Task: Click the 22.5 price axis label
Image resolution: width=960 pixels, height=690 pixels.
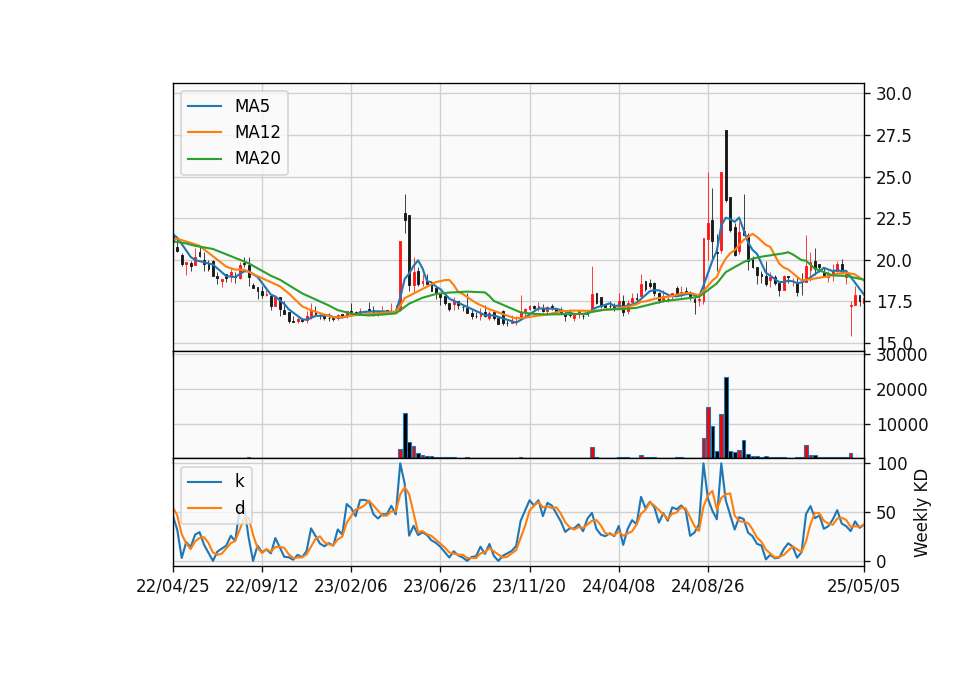Action: pos(894,219)
